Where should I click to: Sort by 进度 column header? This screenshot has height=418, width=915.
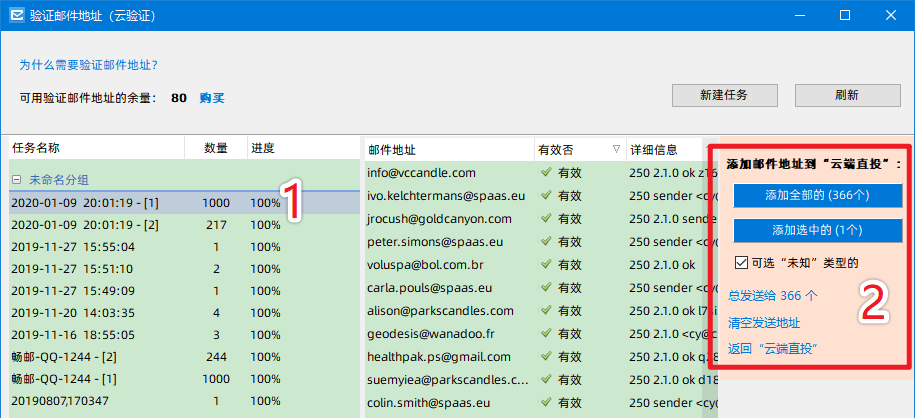click(303, 148)
